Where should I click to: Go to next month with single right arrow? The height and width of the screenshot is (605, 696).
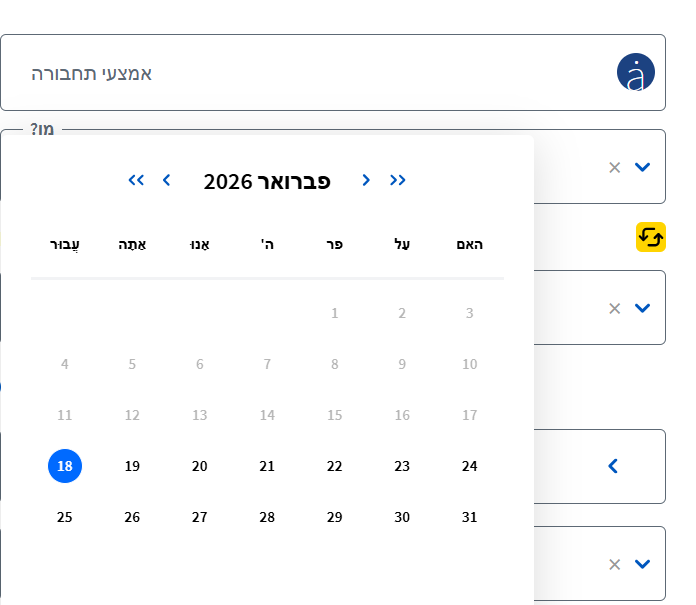point(366,180)
